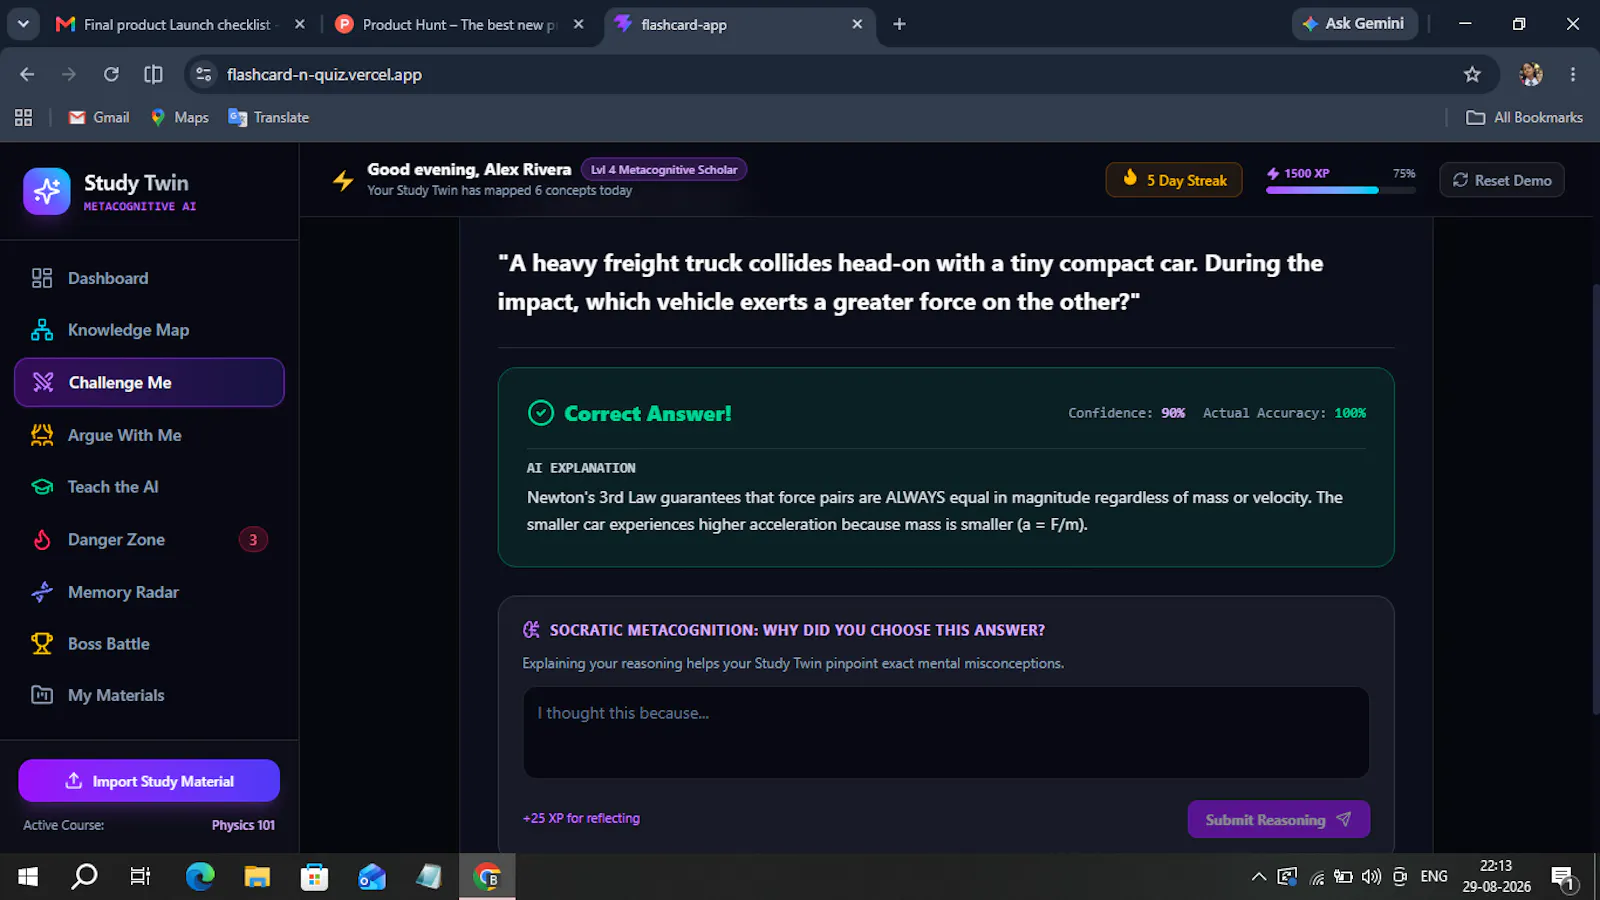The width and height of the screenshot is (1600, 900).
Task: Open the Dashboard sidebar item
Action: (x=149, y=278)
